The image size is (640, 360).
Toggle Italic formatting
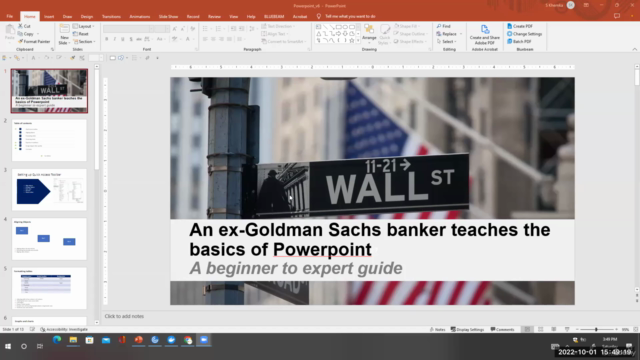(115, 39)
